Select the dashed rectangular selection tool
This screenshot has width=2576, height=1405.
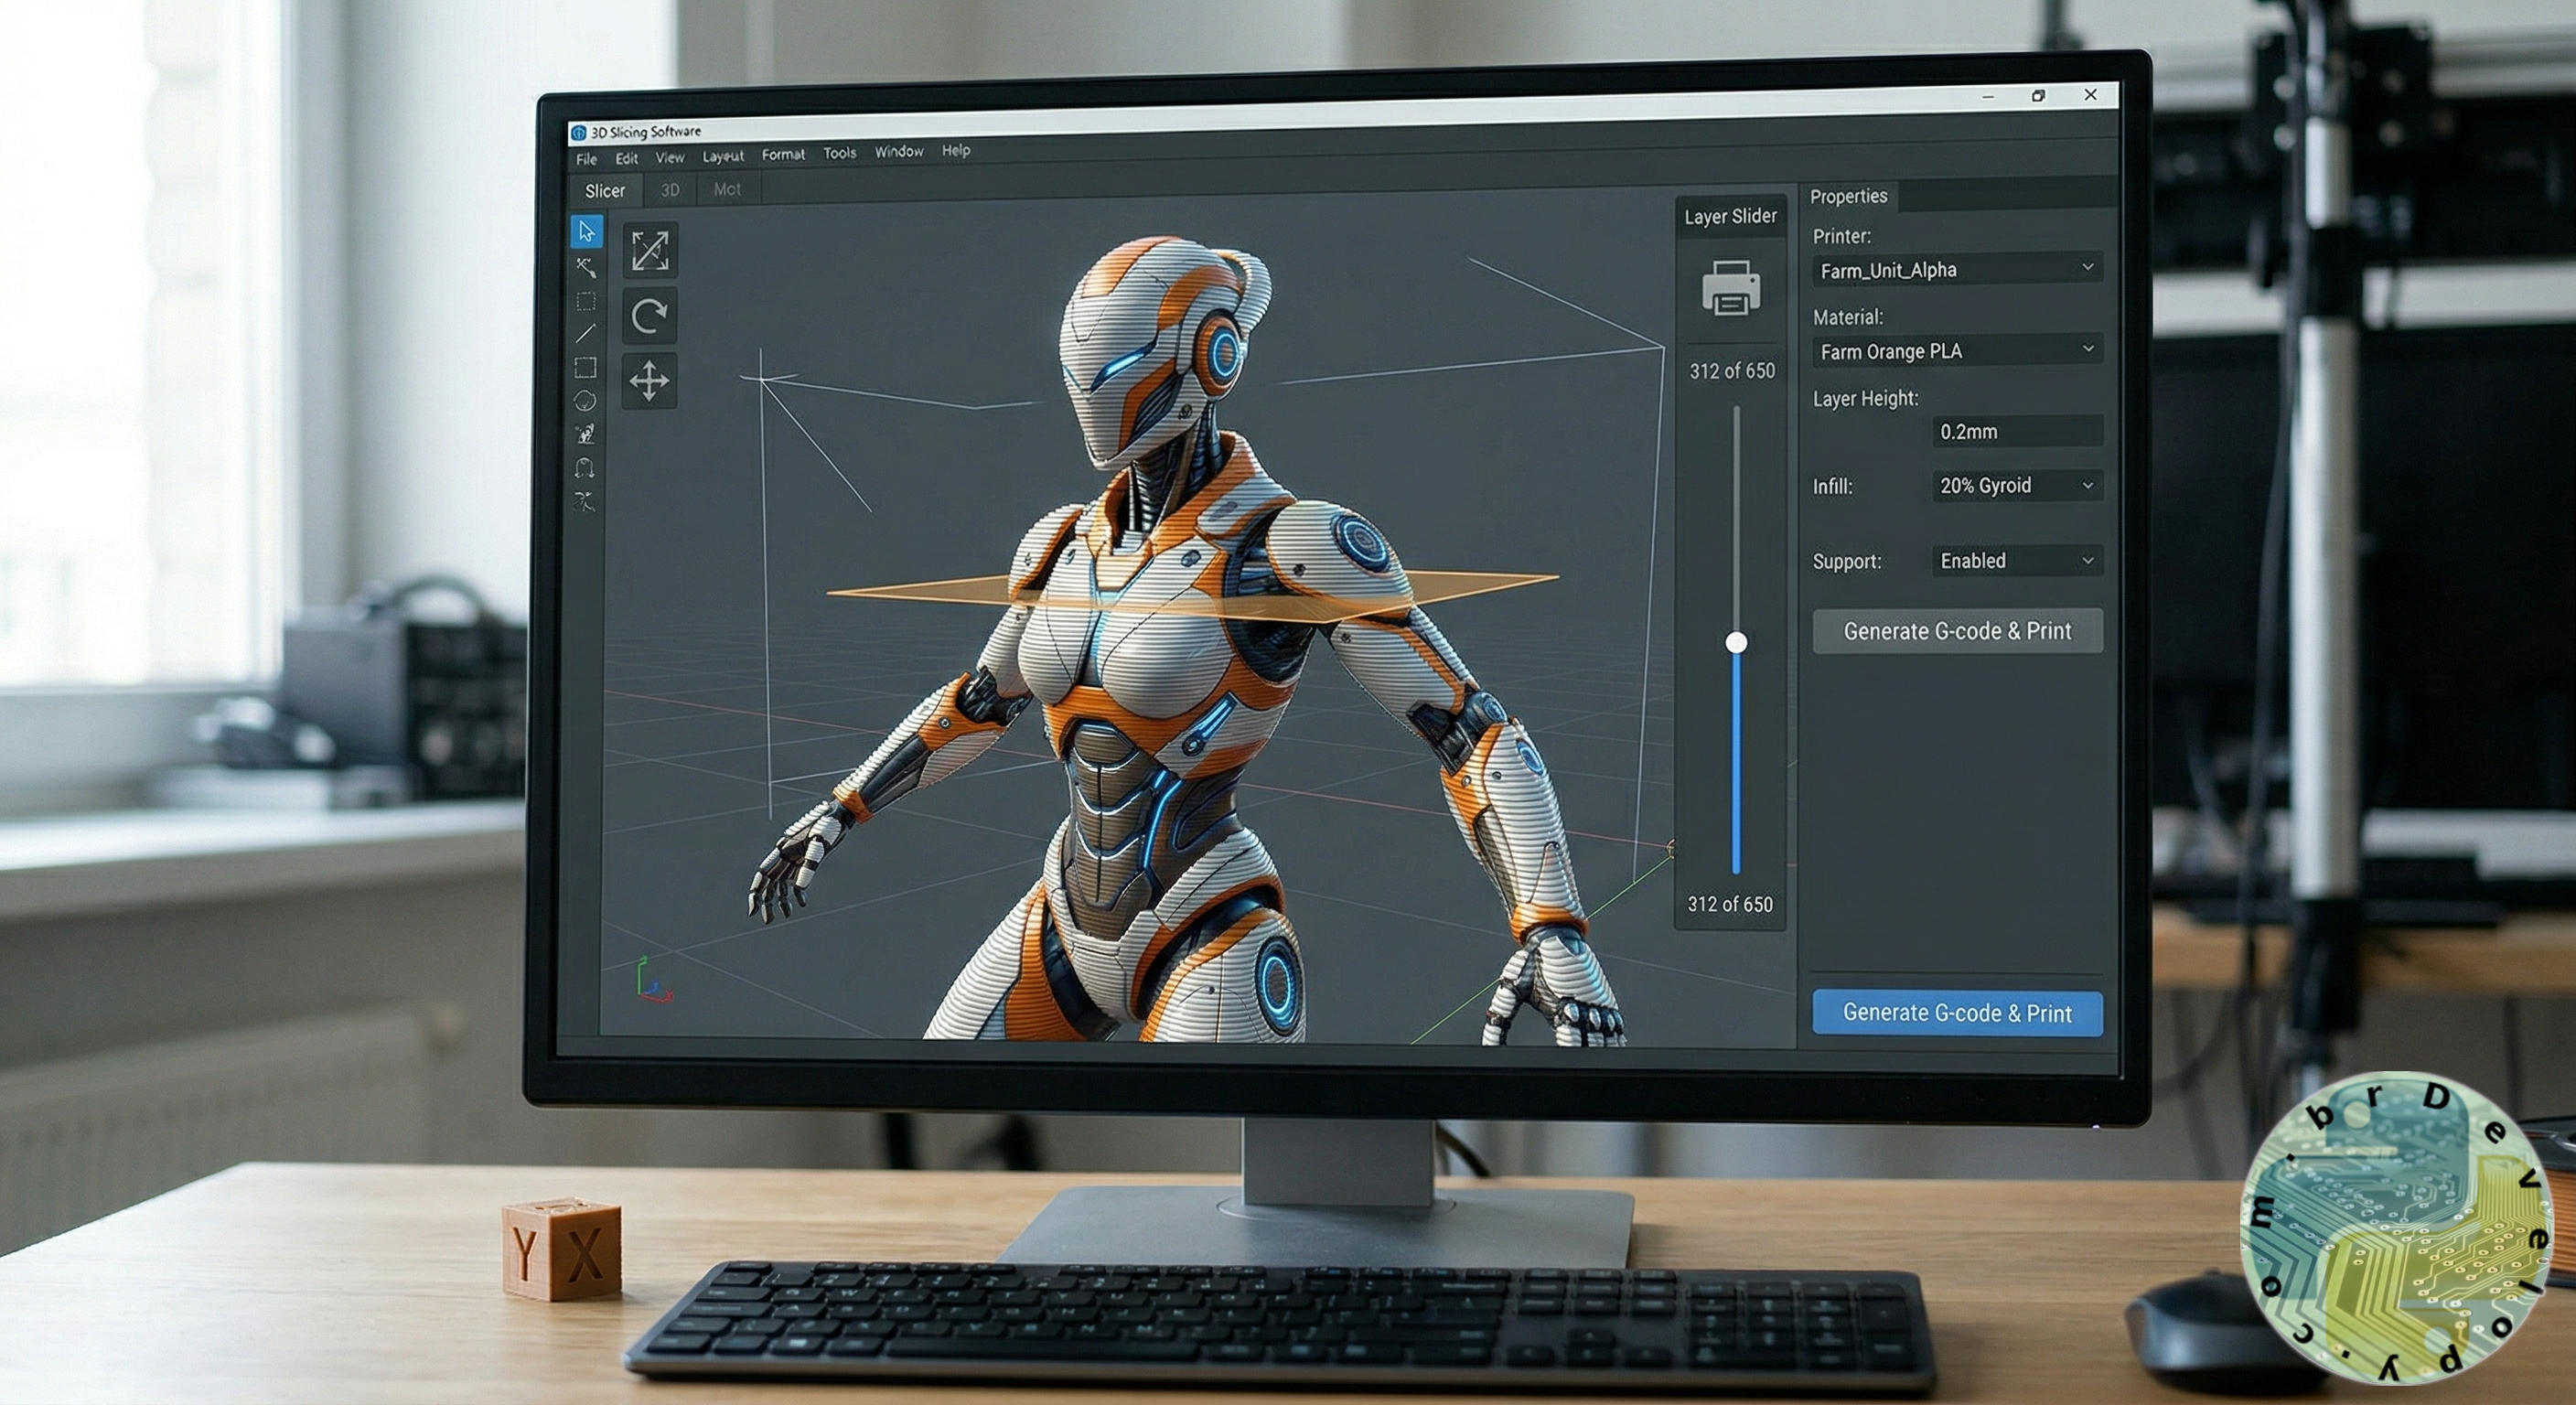pyautogui.click(x=587, y=302)
